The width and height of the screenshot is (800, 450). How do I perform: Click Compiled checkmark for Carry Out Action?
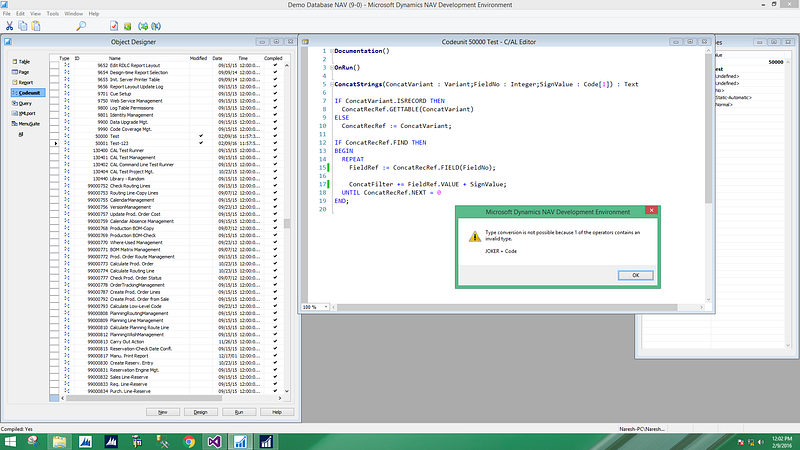tap(276, 341)
